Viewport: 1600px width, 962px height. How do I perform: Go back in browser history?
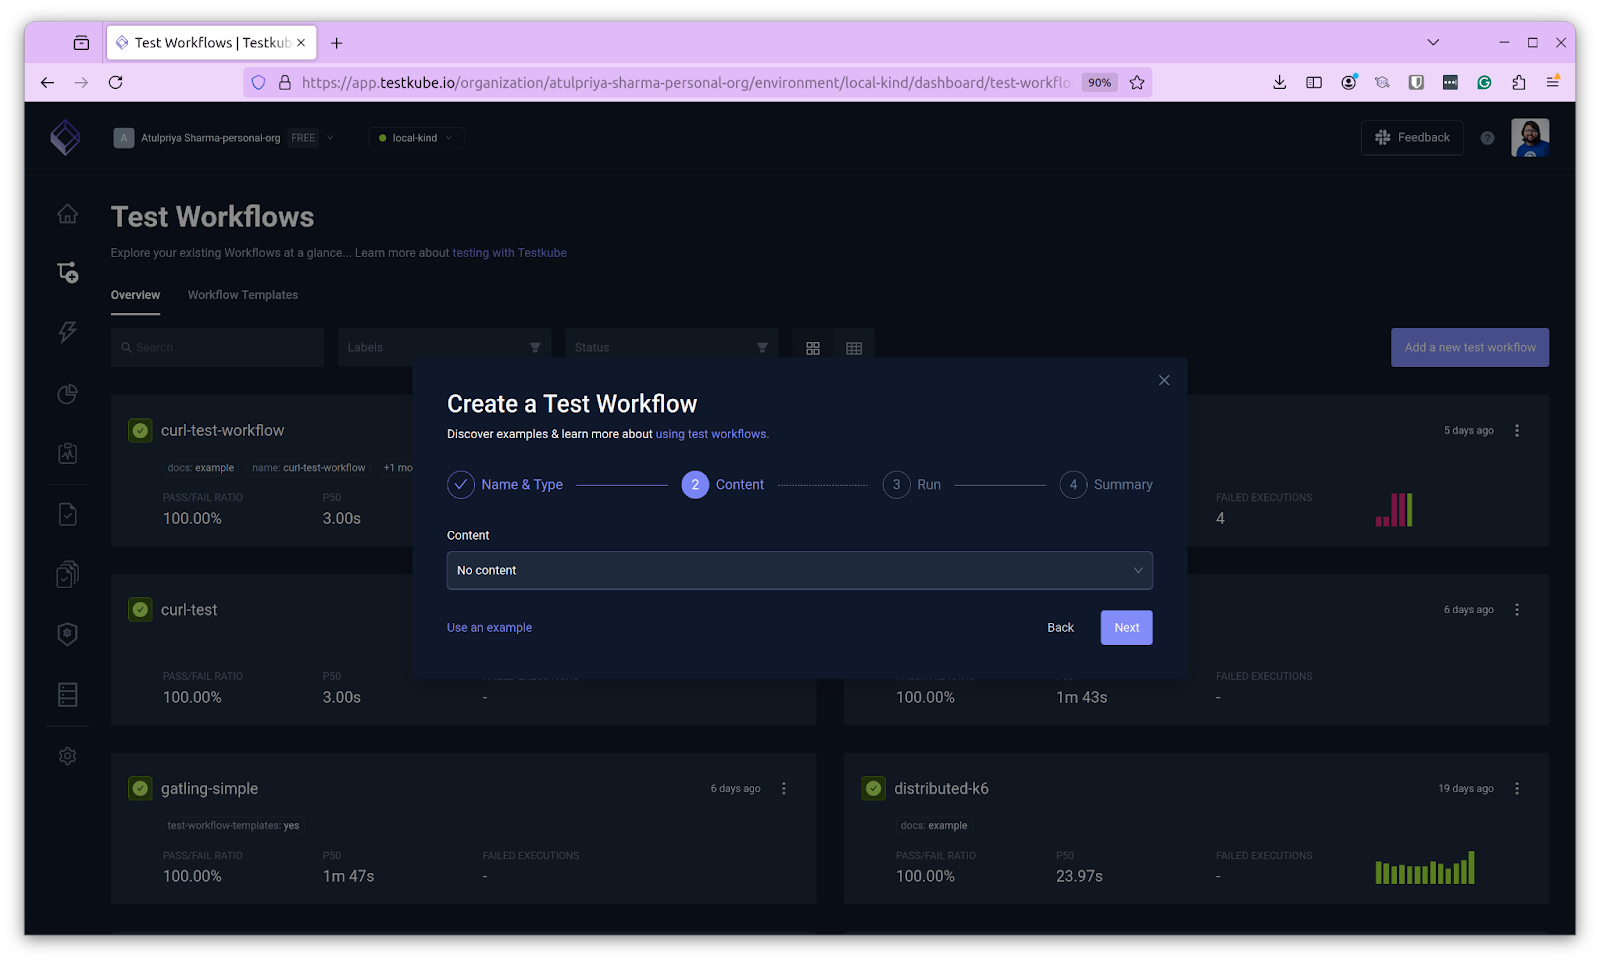pos(47,82)
